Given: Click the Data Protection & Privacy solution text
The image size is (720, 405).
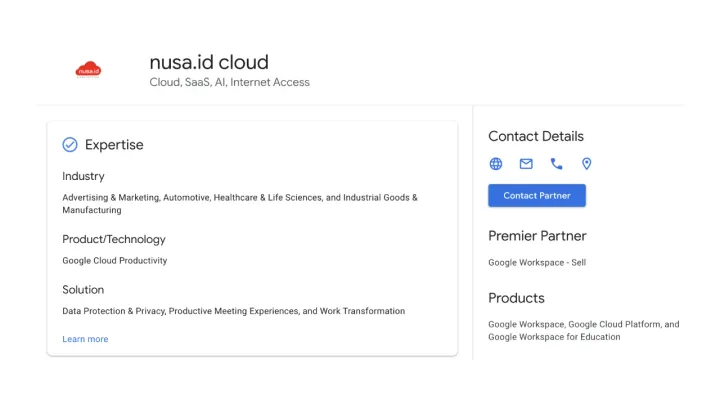Looking at the screenshot, I should (x=234, y=311).
